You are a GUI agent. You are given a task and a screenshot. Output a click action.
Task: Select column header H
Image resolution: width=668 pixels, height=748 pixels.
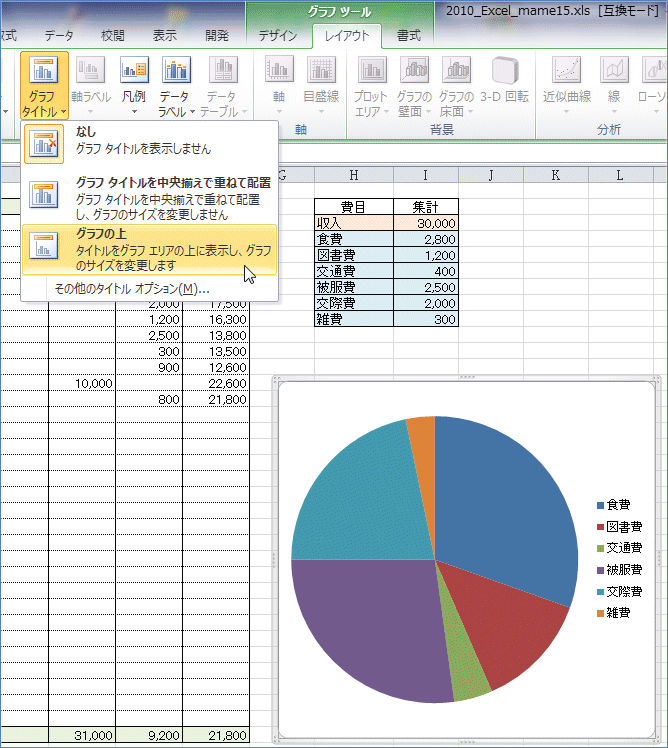tap(354, 175)
